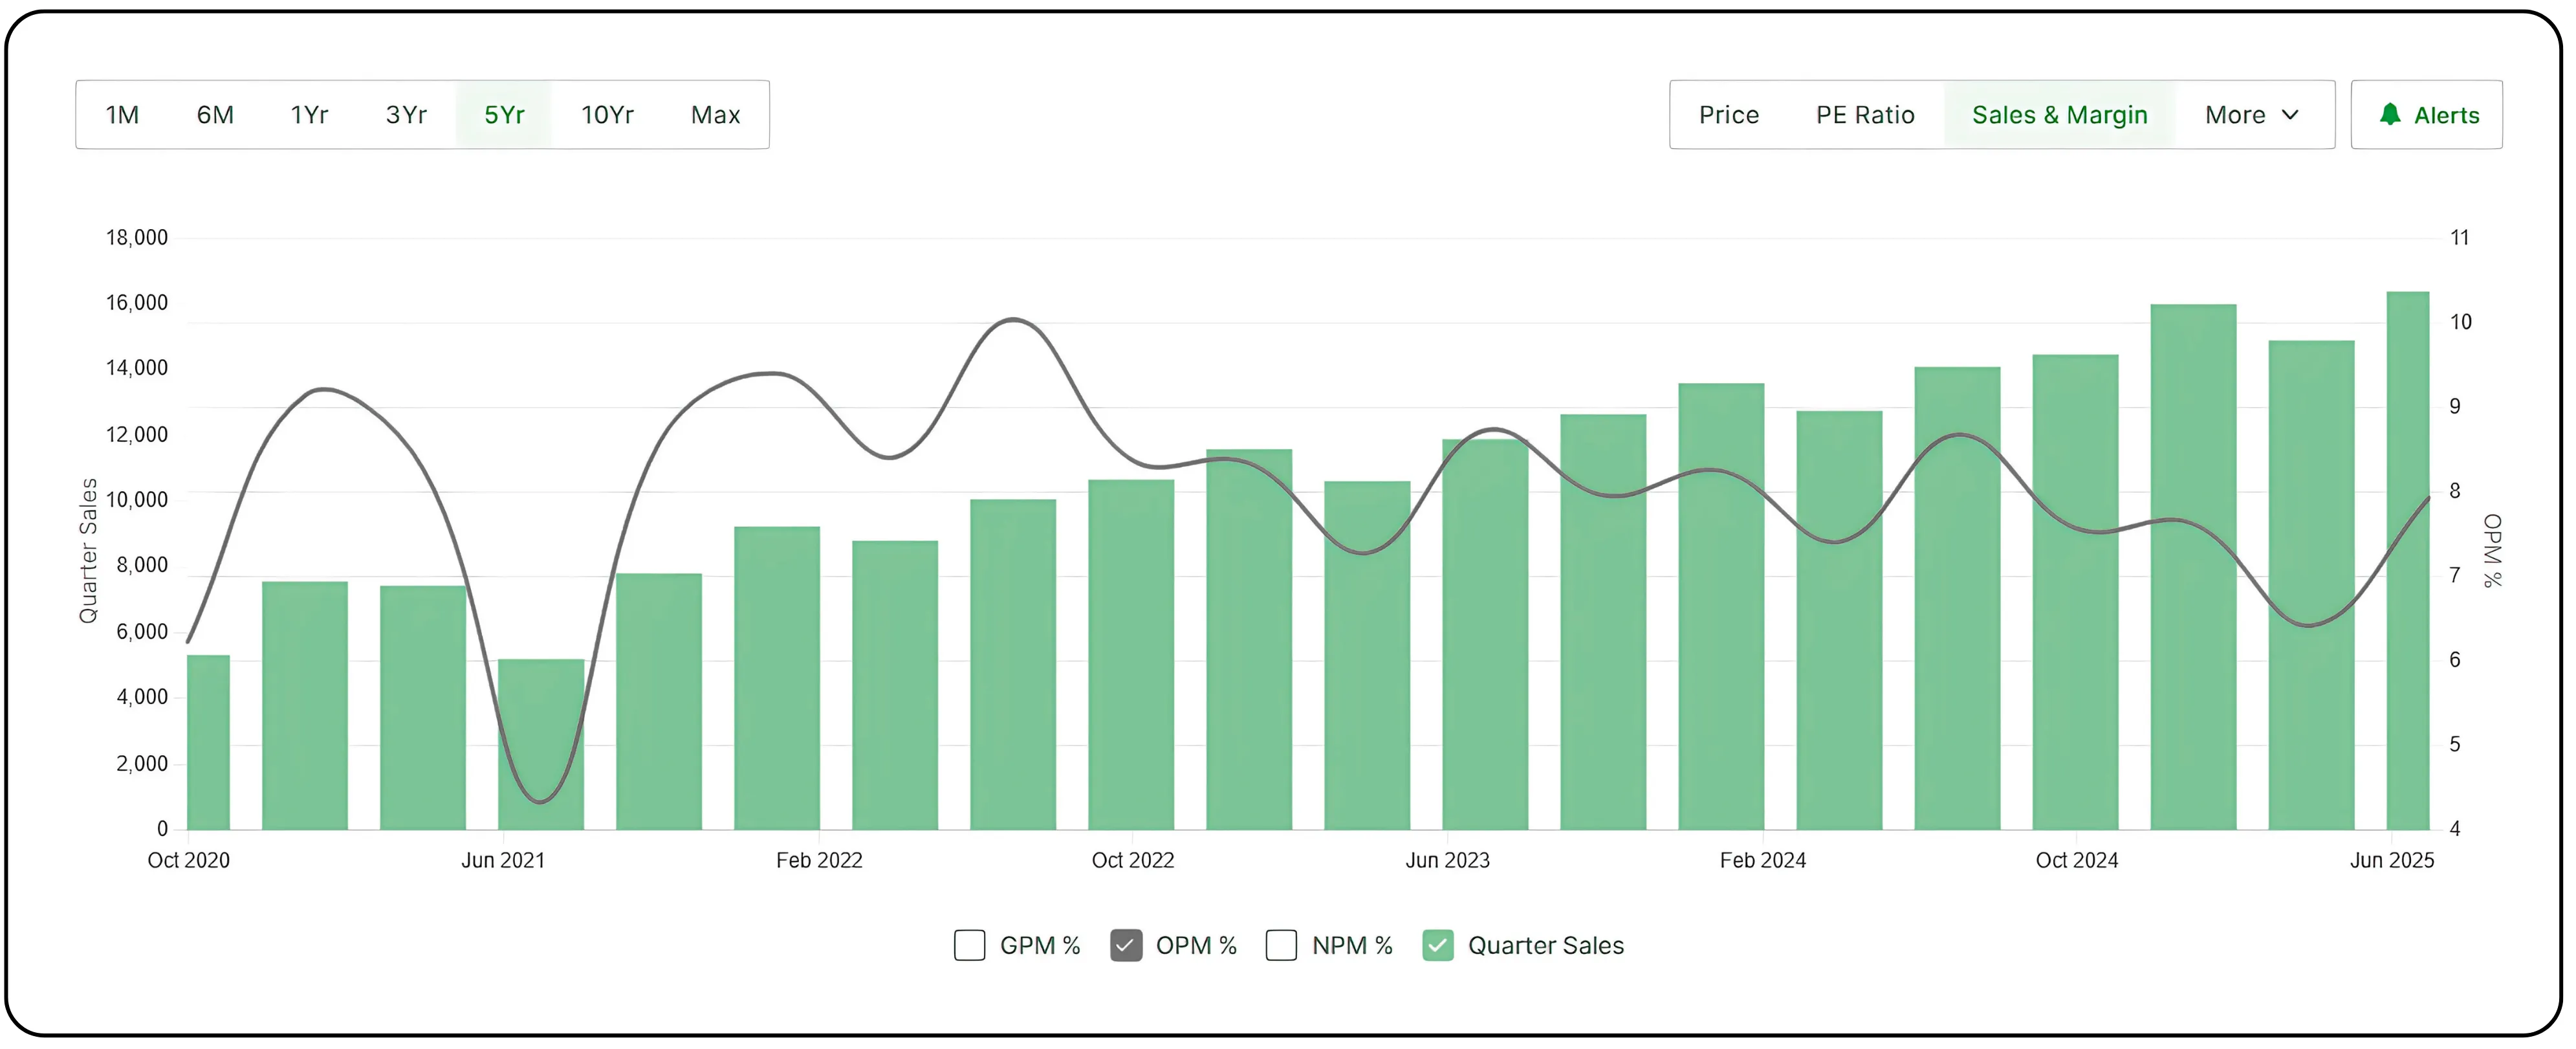Select the 10Yr time range
This screenshot has height=1049, width=2576.
(x=607, y=114)
